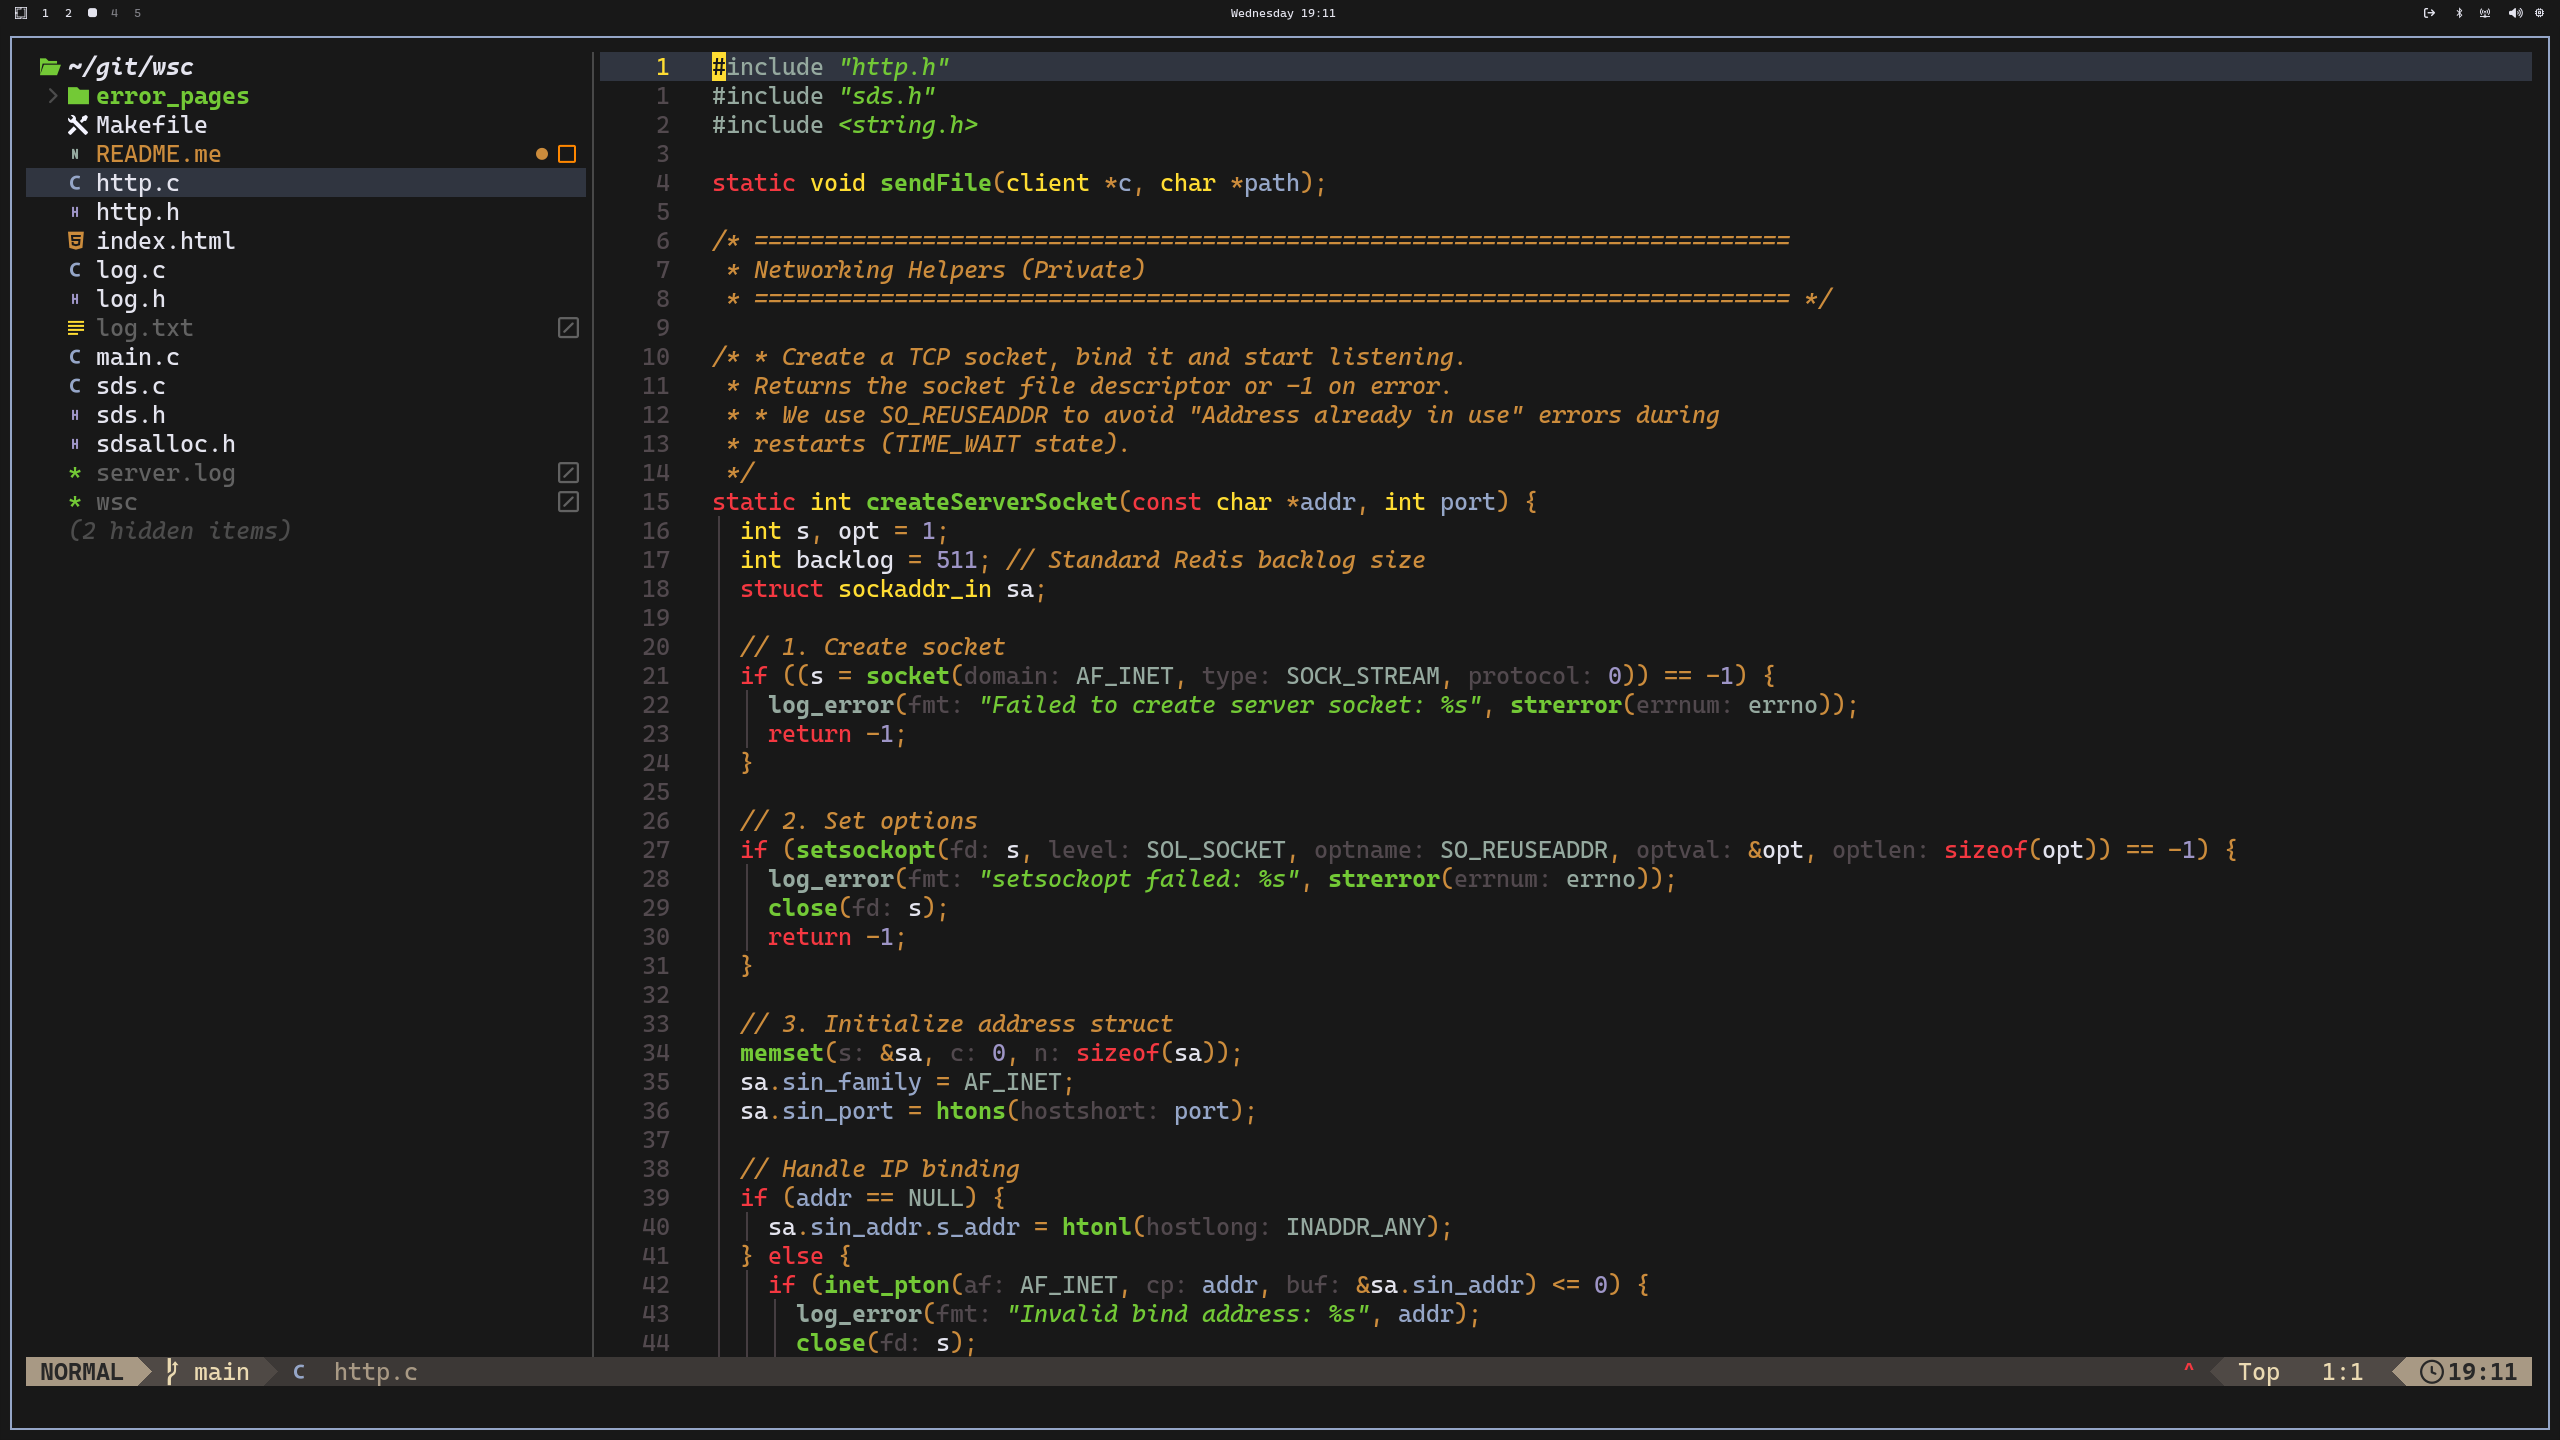Open log.h from the file explorer
This screenshot has height=1440, width=2560.
pos(130,299)
